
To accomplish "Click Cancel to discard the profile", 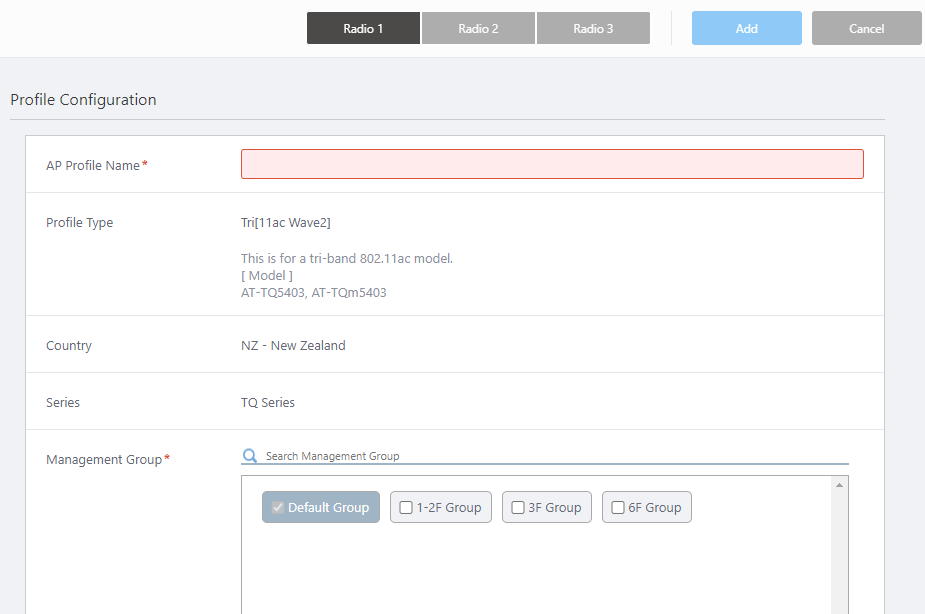I will coord(866,29).
